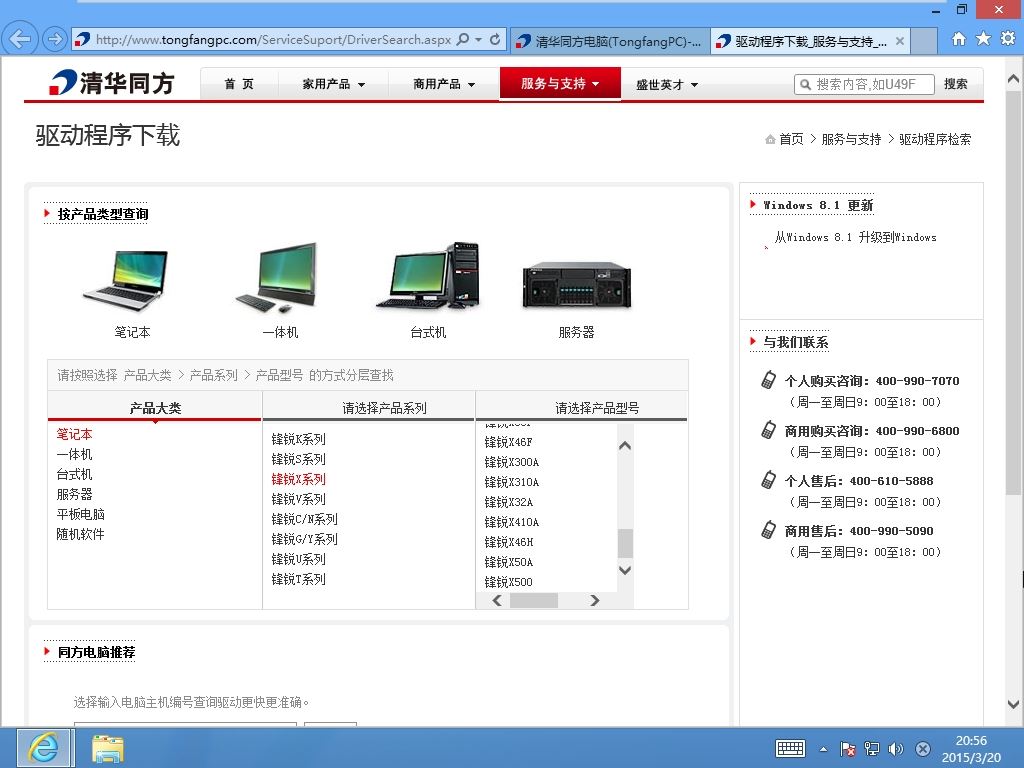Viewport: 1024px width, 768px height.
Task: Click the 搜索 button
Action: (x=955, y=84)
